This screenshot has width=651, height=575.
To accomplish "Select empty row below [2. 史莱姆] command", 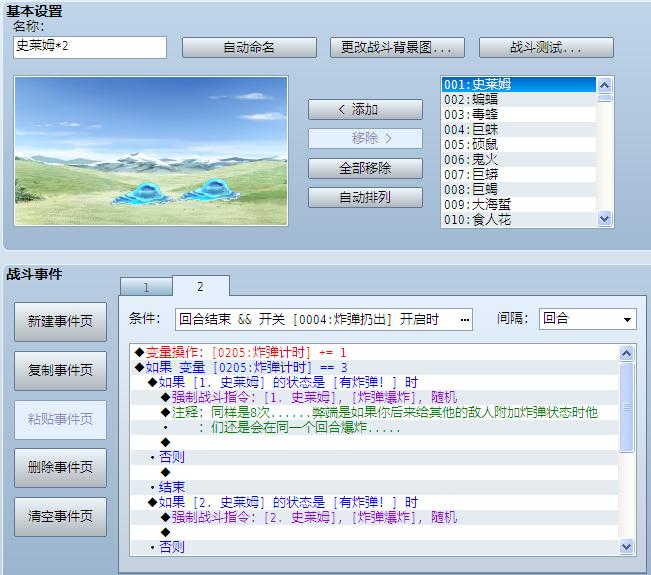I will tap(375, 532).
